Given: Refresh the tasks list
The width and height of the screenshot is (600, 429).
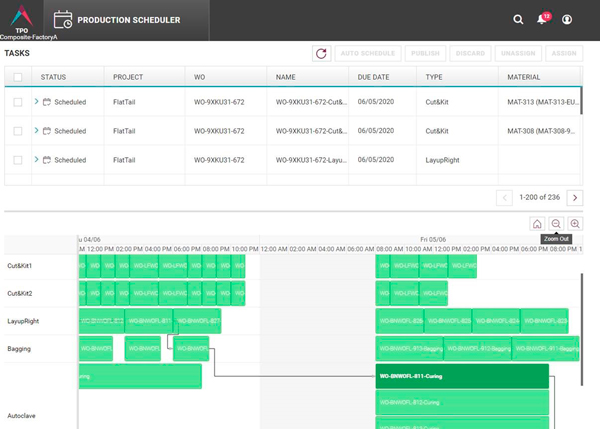Looking at the screenshot, I should coord(321,54).
